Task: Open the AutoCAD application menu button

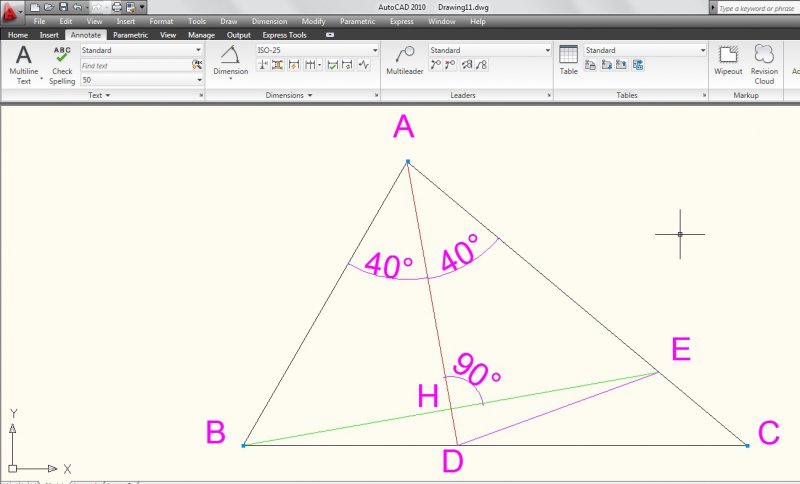Action: [x=10, y=12]
